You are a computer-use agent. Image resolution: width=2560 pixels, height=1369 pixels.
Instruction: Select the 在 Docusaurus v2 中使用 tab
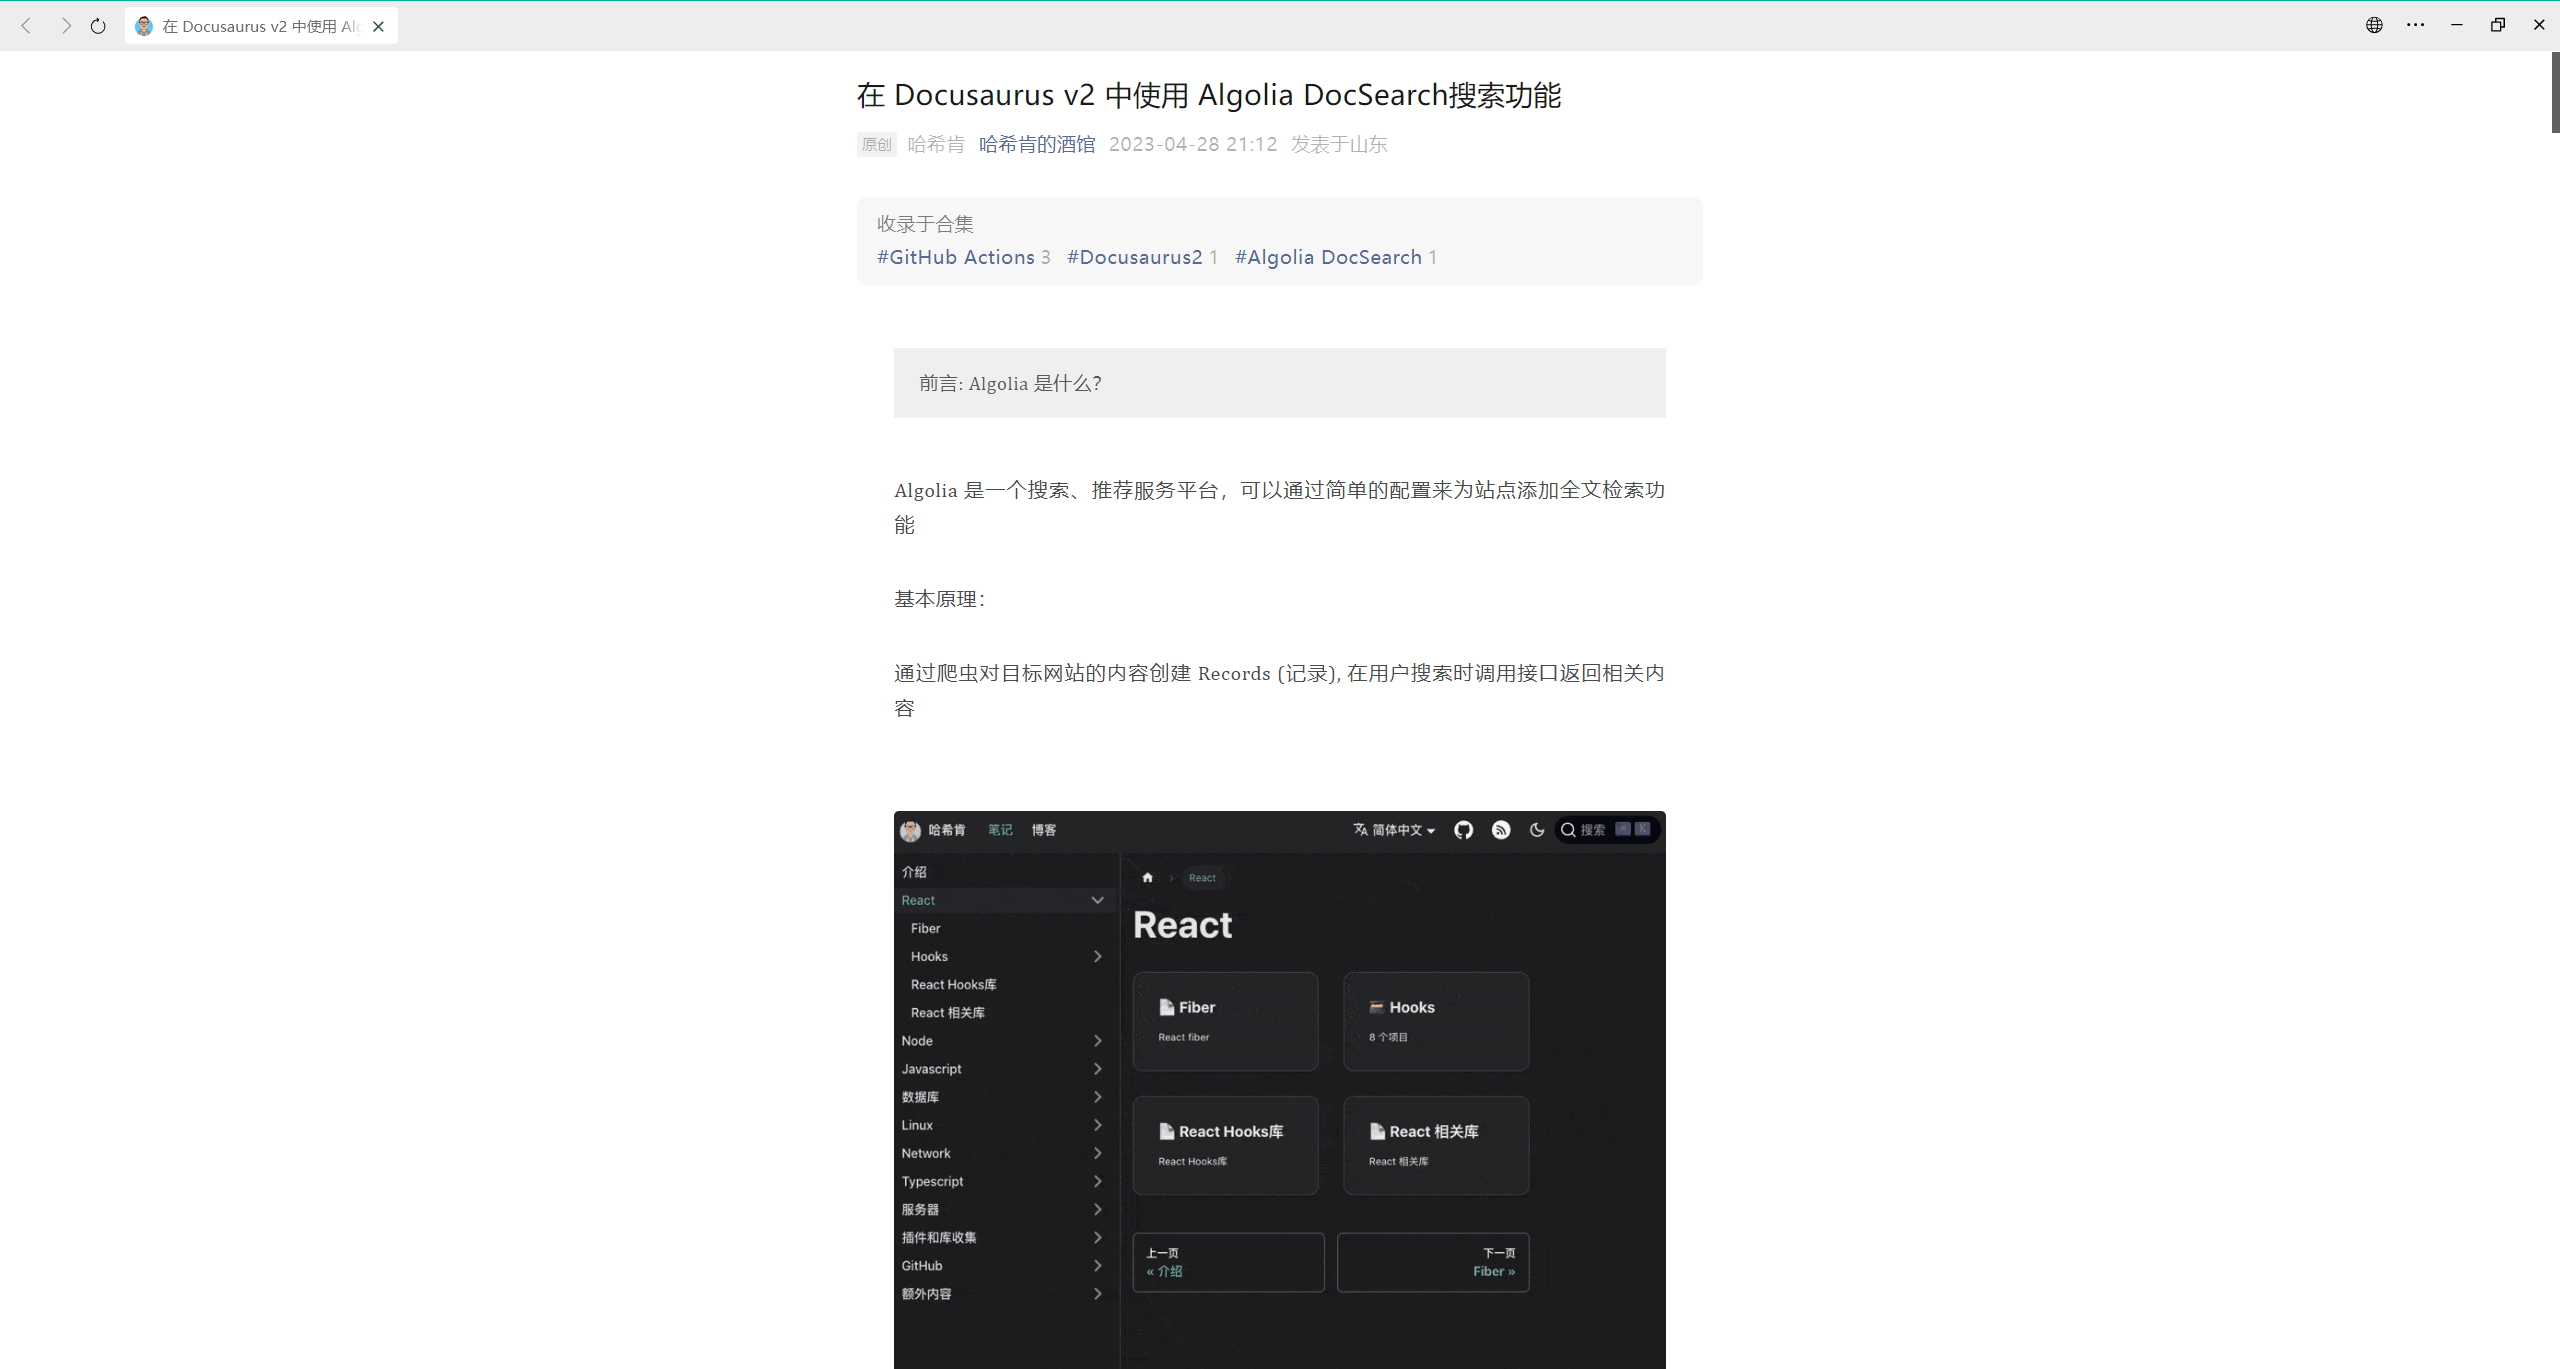[x=261, y=26]
